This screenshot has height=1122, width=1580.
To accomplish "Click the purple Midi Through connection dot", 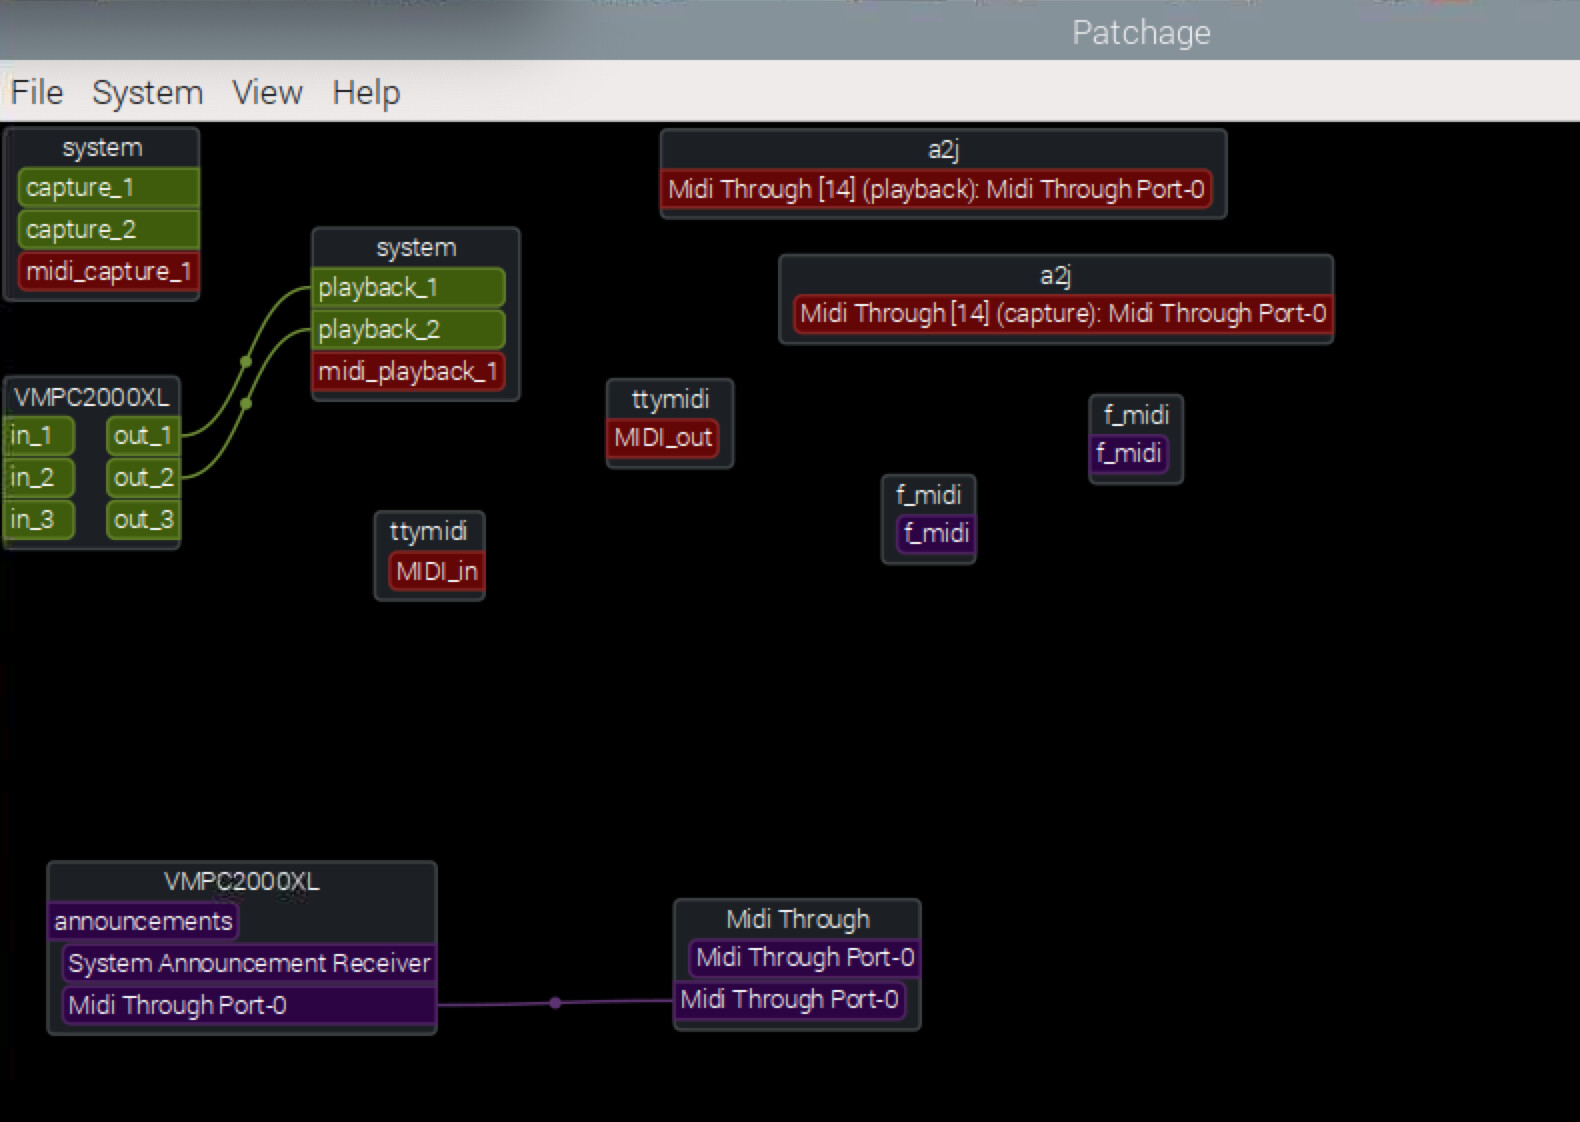I will click(x=555, y=1003).
